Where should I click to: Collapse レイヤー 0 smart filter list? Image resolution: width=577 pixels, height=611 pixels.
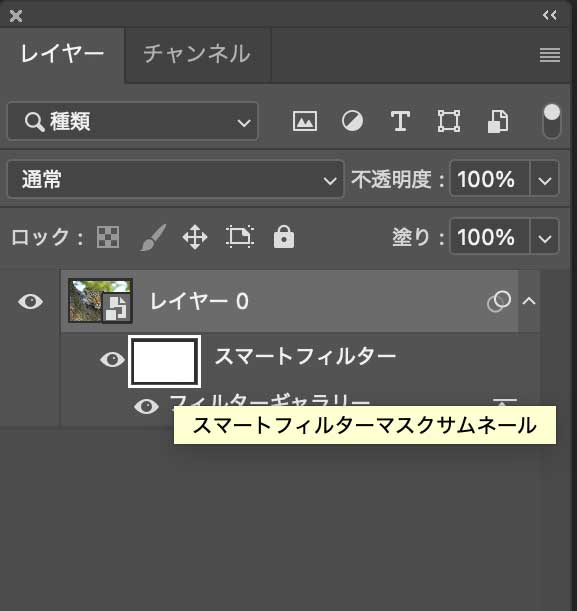[x=529, y=301]
